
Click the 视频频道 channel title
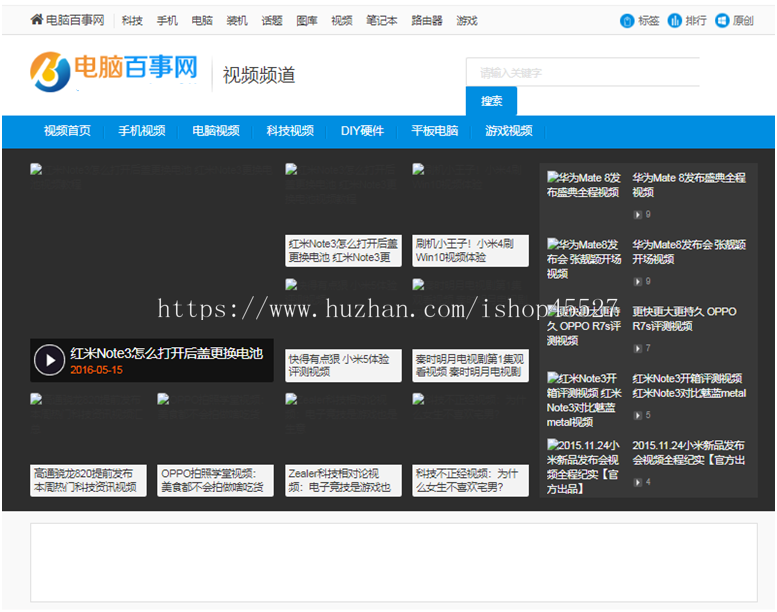point(259,75)
